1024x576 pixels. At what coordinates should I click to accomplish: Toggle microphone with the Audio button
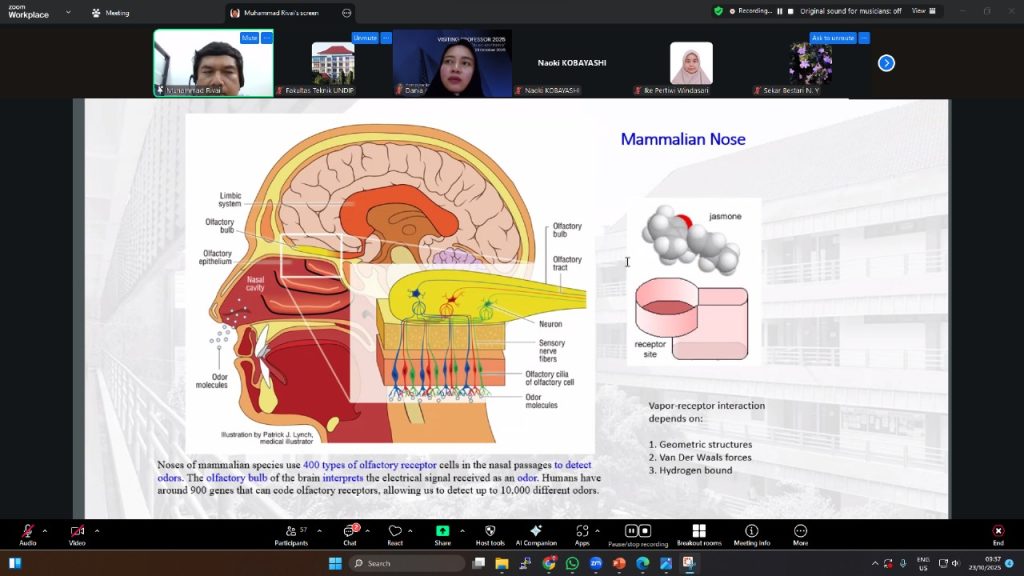pos(27,531)
